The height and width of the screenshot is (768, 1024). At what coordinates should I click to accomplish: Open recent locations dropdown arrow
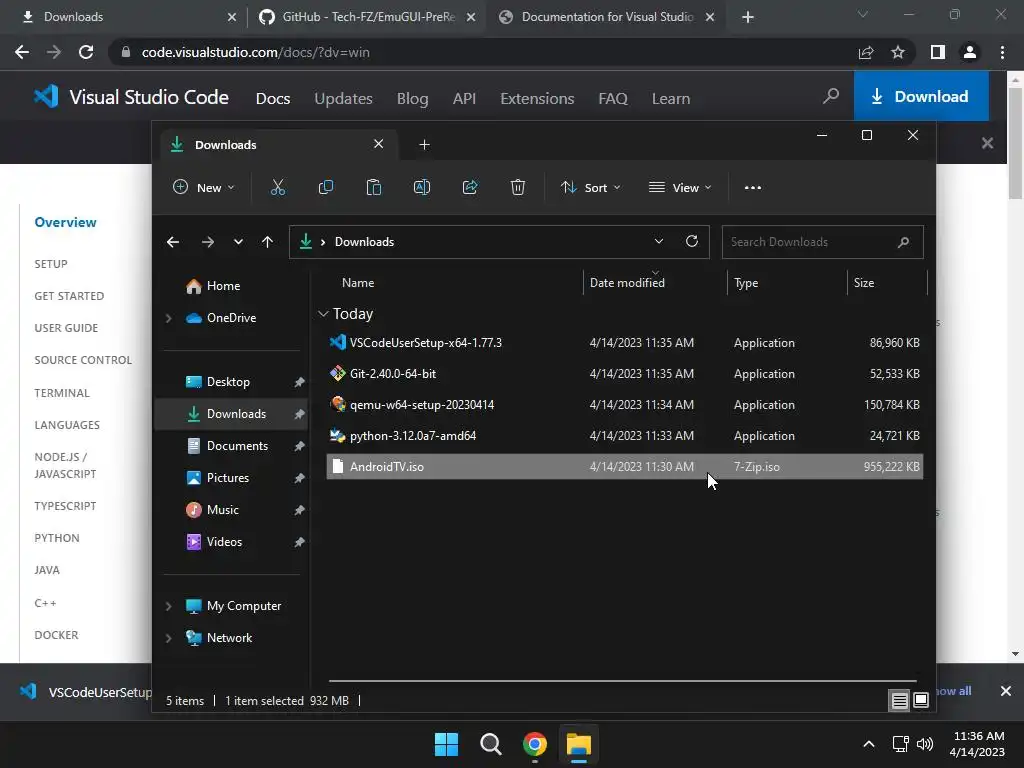(238, 242)
